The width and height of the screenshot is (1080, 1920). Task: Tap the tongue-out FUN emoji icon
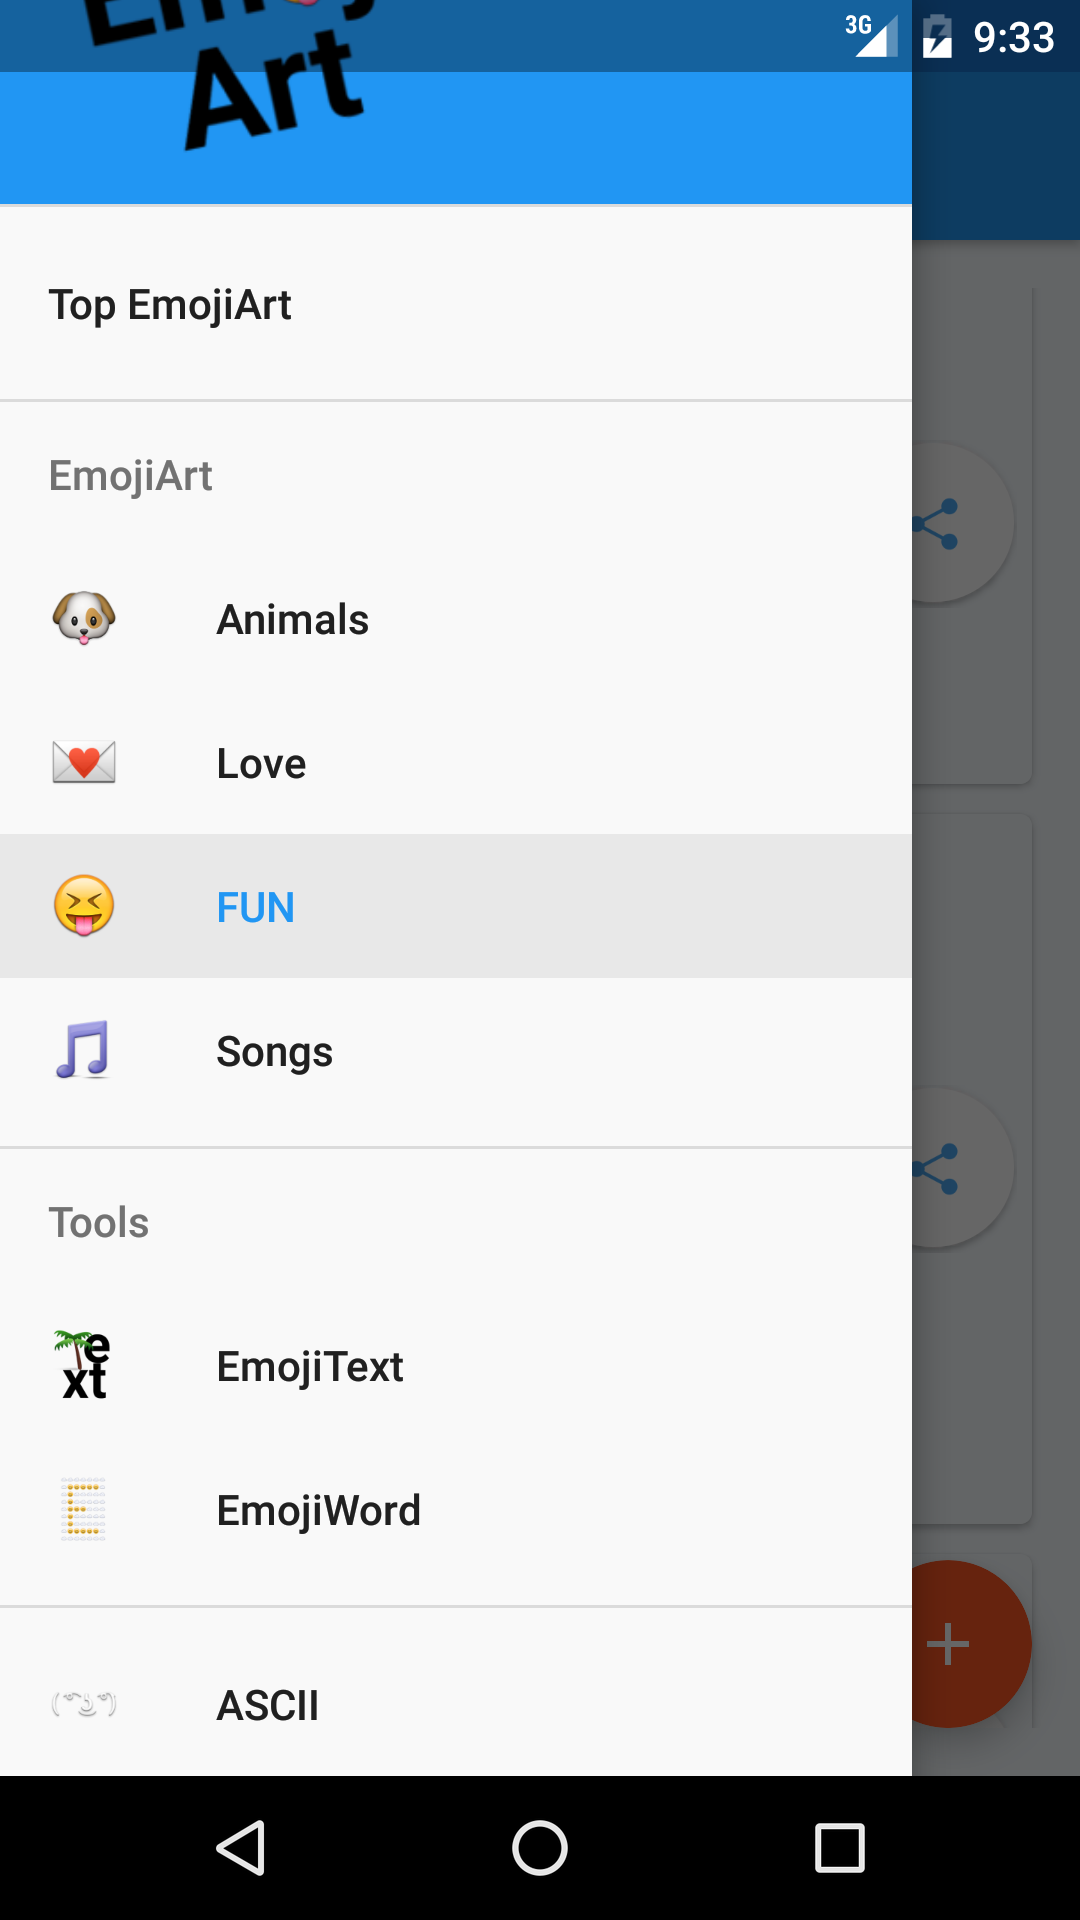tap(84, 906)
